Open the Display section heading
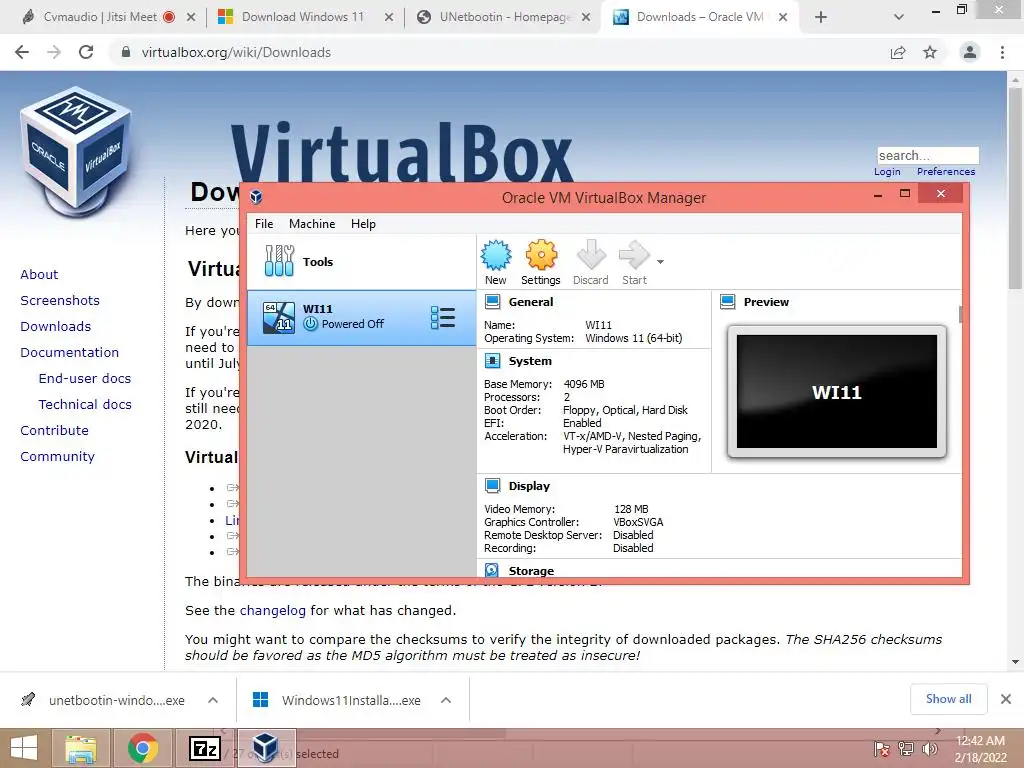Image resolution: width=1024 pixels, height=768 pixels. [x=529, y=486]
